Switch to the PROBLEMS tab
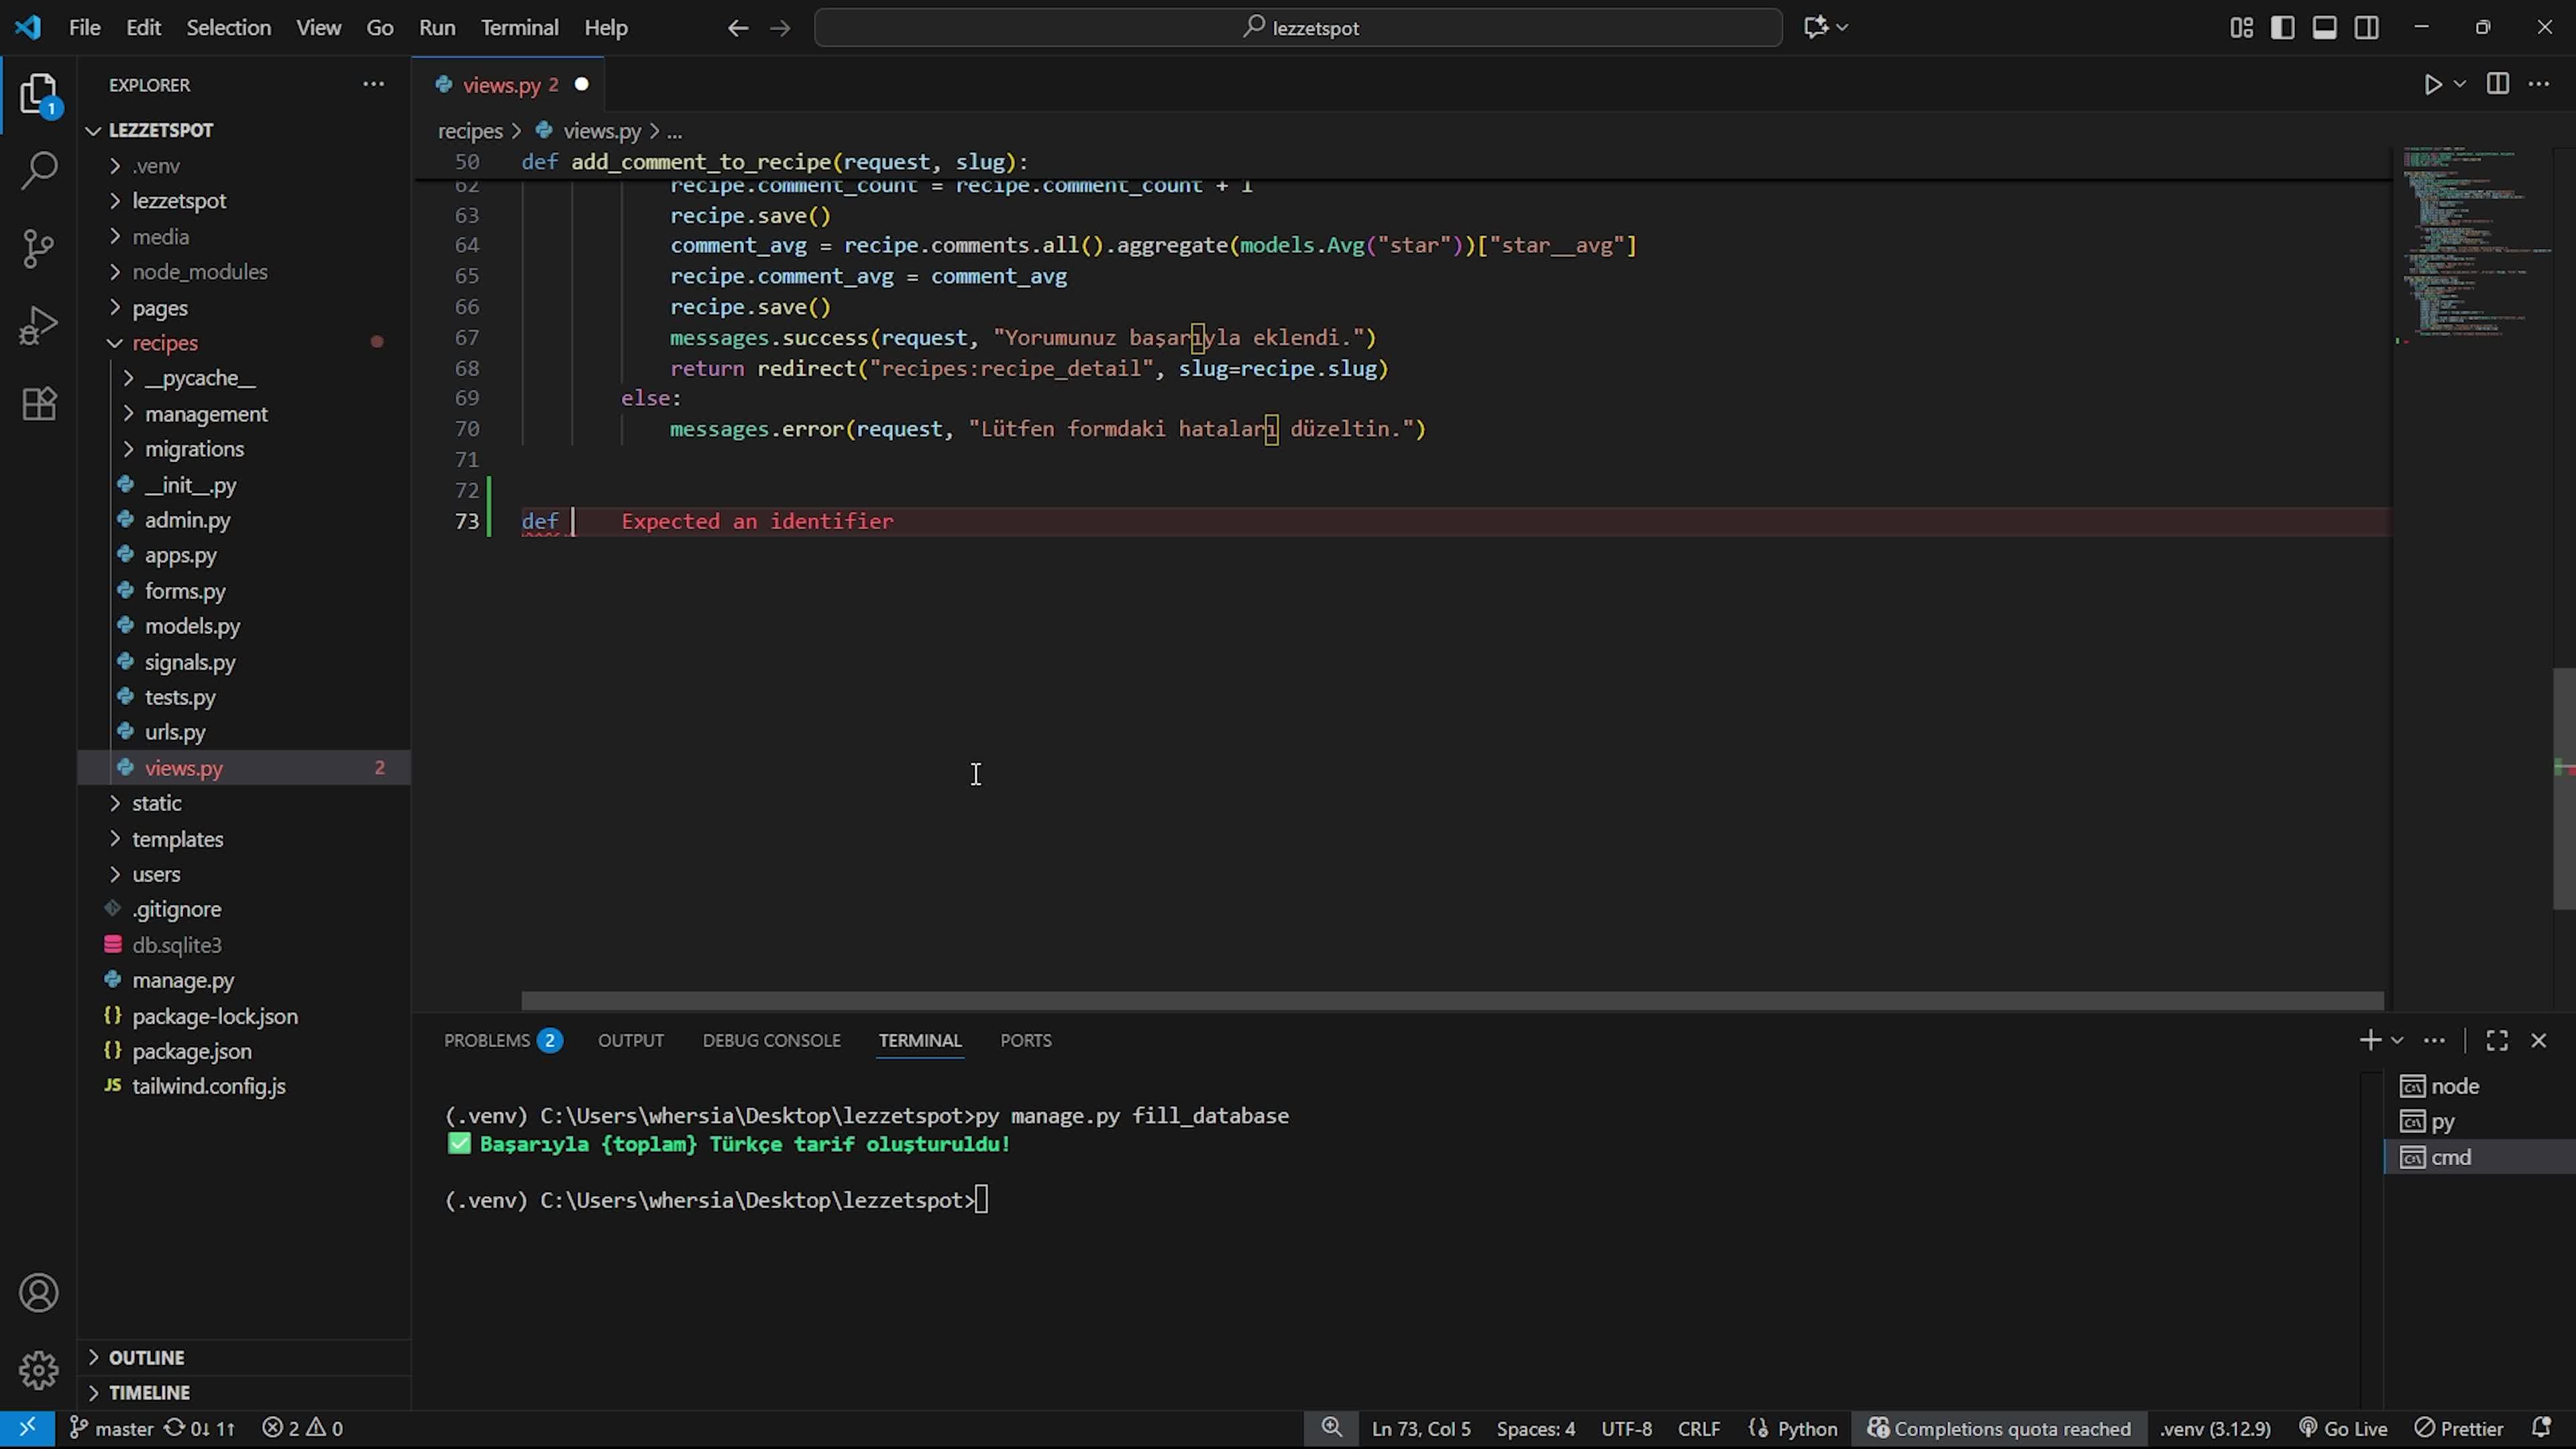 point(487,1040)
